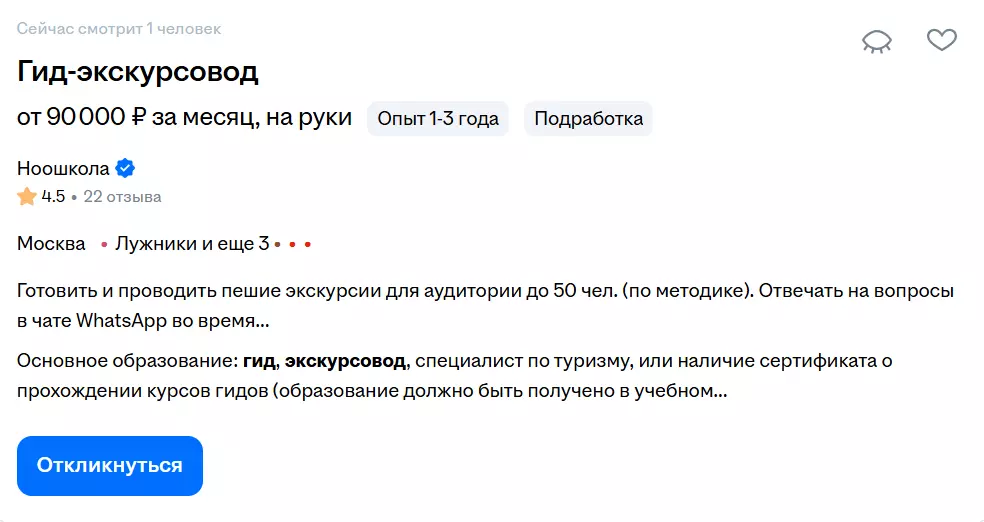Click the Опыт 1-3 года tag

[x=438, y=119]
